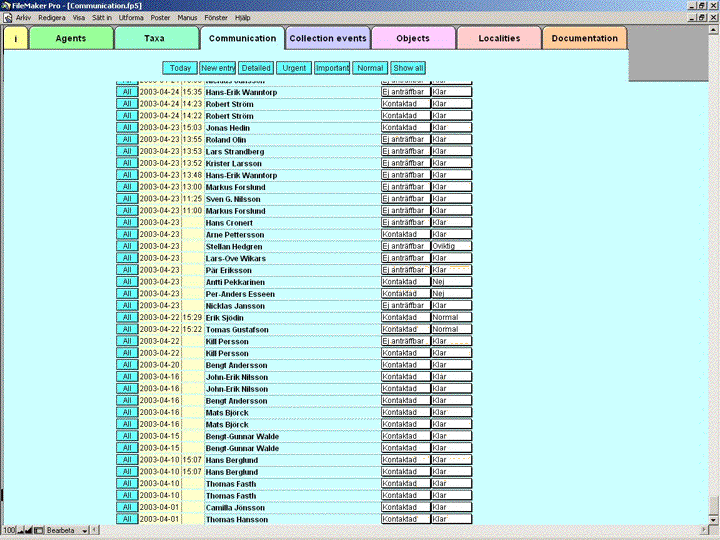Click horizontal scrollbar left arrow at bottom

coord(95,530)
